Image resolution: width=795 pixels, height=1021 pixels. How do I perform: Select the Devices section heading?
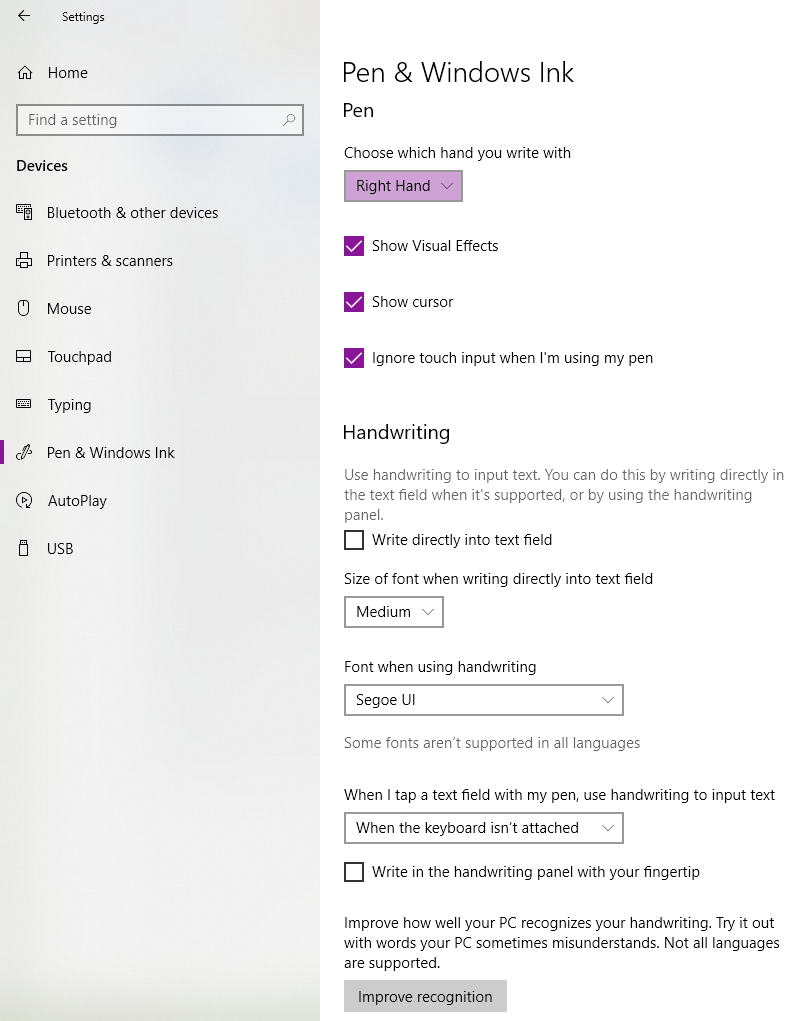[41, 165]
